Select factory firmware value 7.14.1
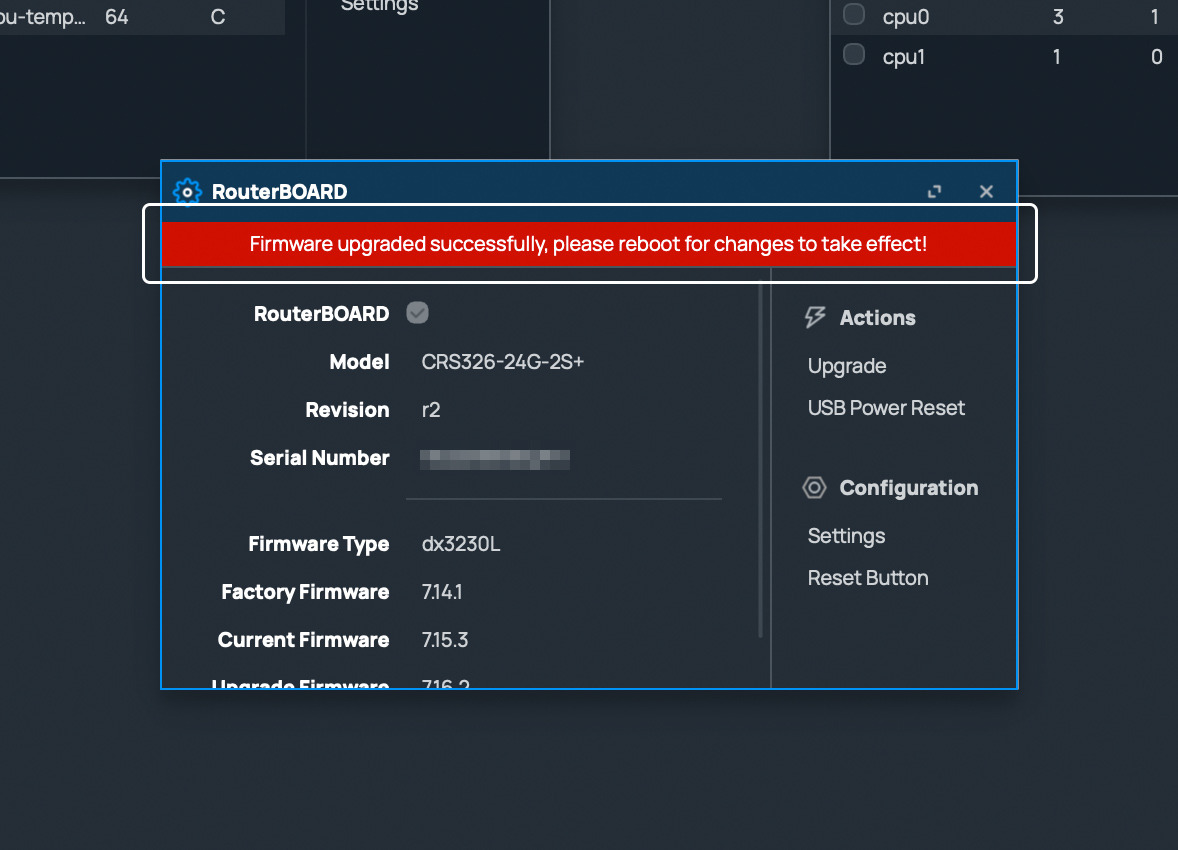Viewport: 1178px width, 850px height. click(442, 592)
